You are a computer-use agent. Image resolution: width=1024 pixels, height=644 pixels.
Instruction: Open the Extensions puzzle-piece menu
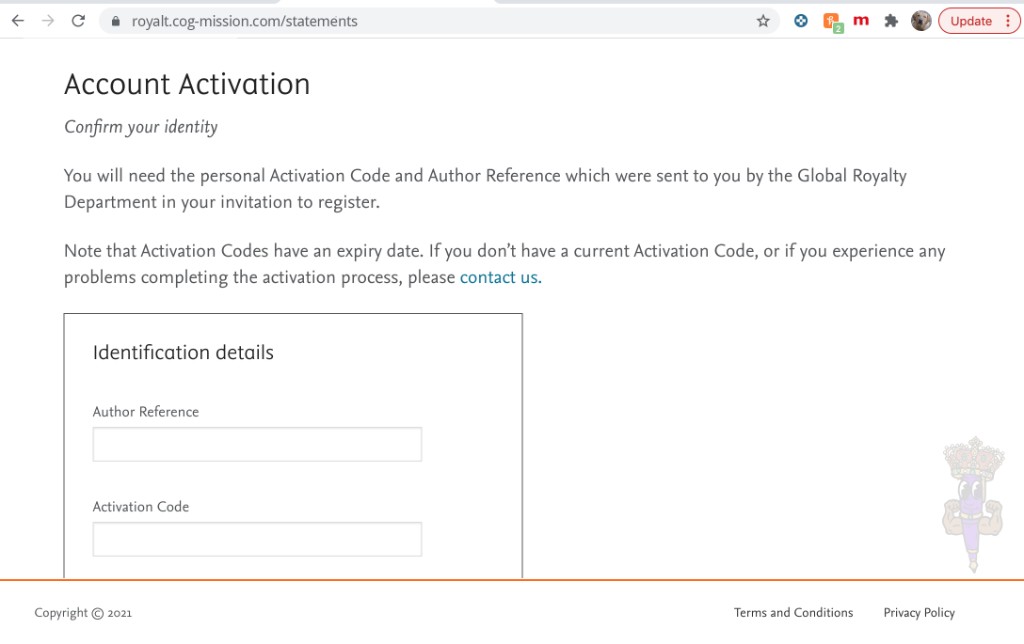pyautogui.click(x=891, y=21)
